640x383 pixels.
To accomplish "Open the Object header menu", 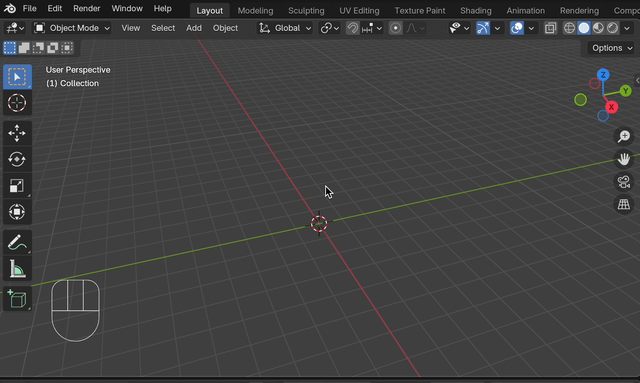I will tap(225, 28).
